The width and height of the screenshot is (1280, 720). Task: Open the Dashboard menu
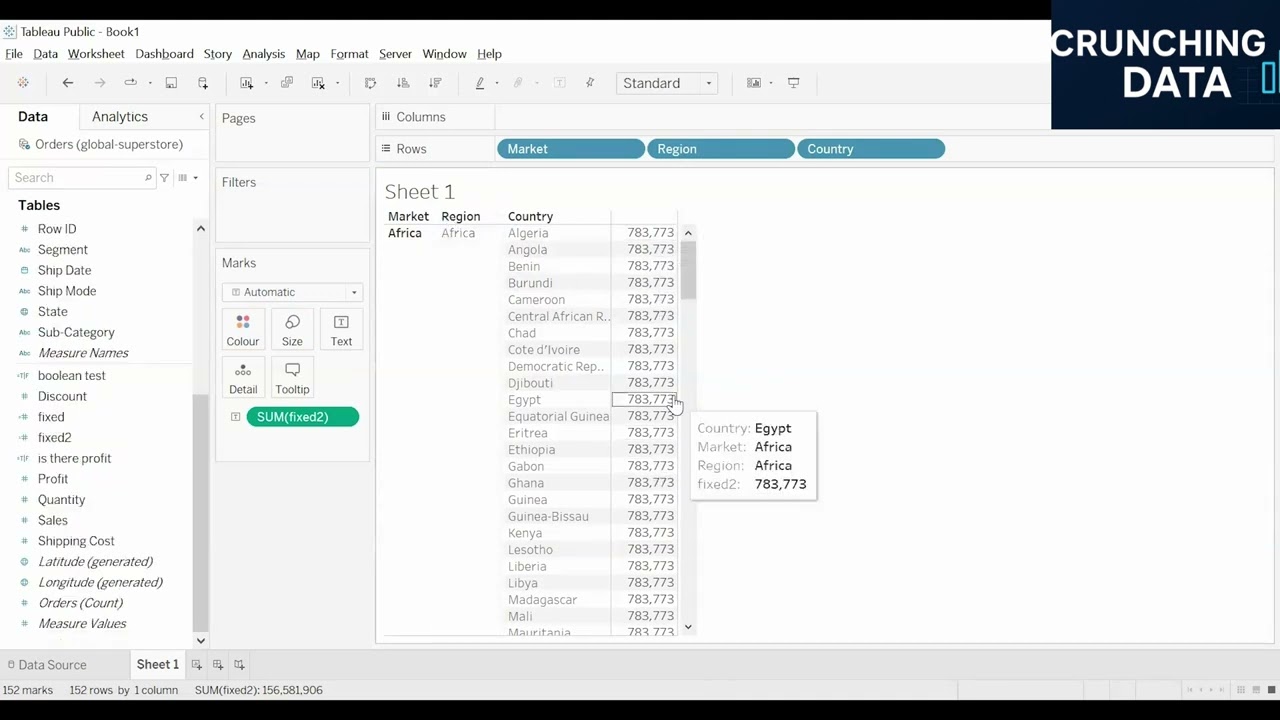[164, 54]
